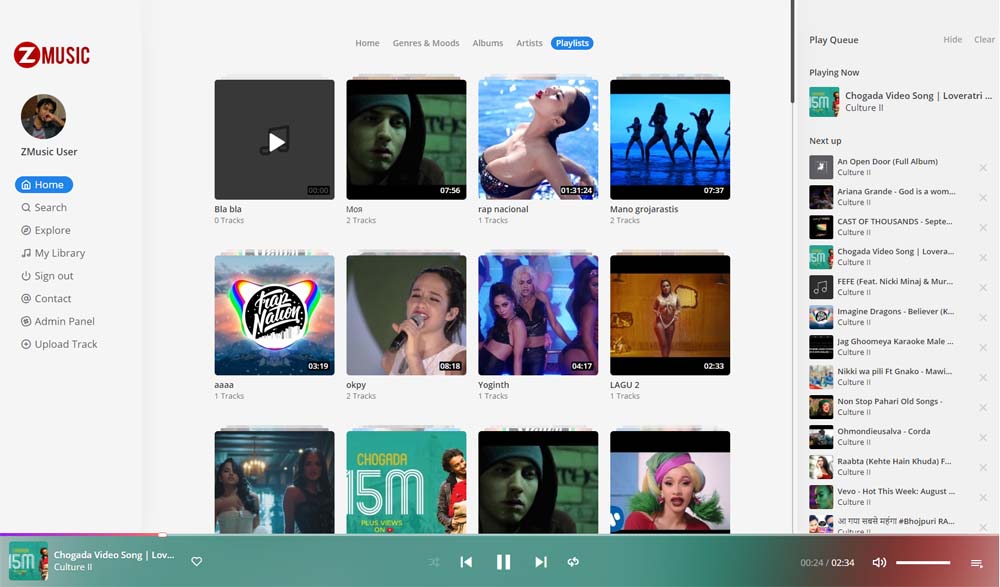The height and width of the screenshot is (587, 1000).
Task: Click the ZMusic logo
Action: pos(52,55)
